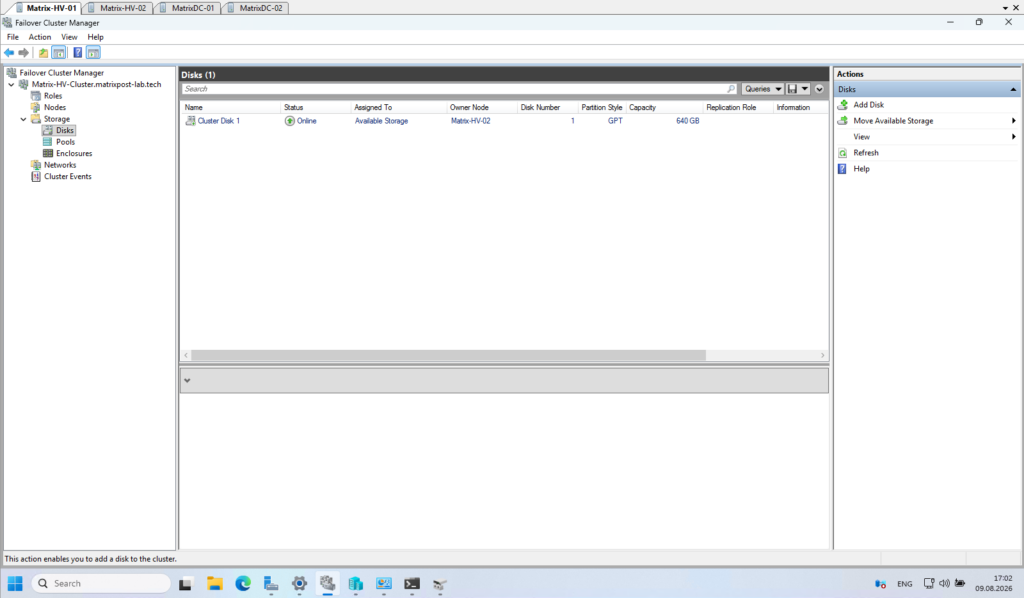Open the View menu in the menu bar

click(69, 37)
